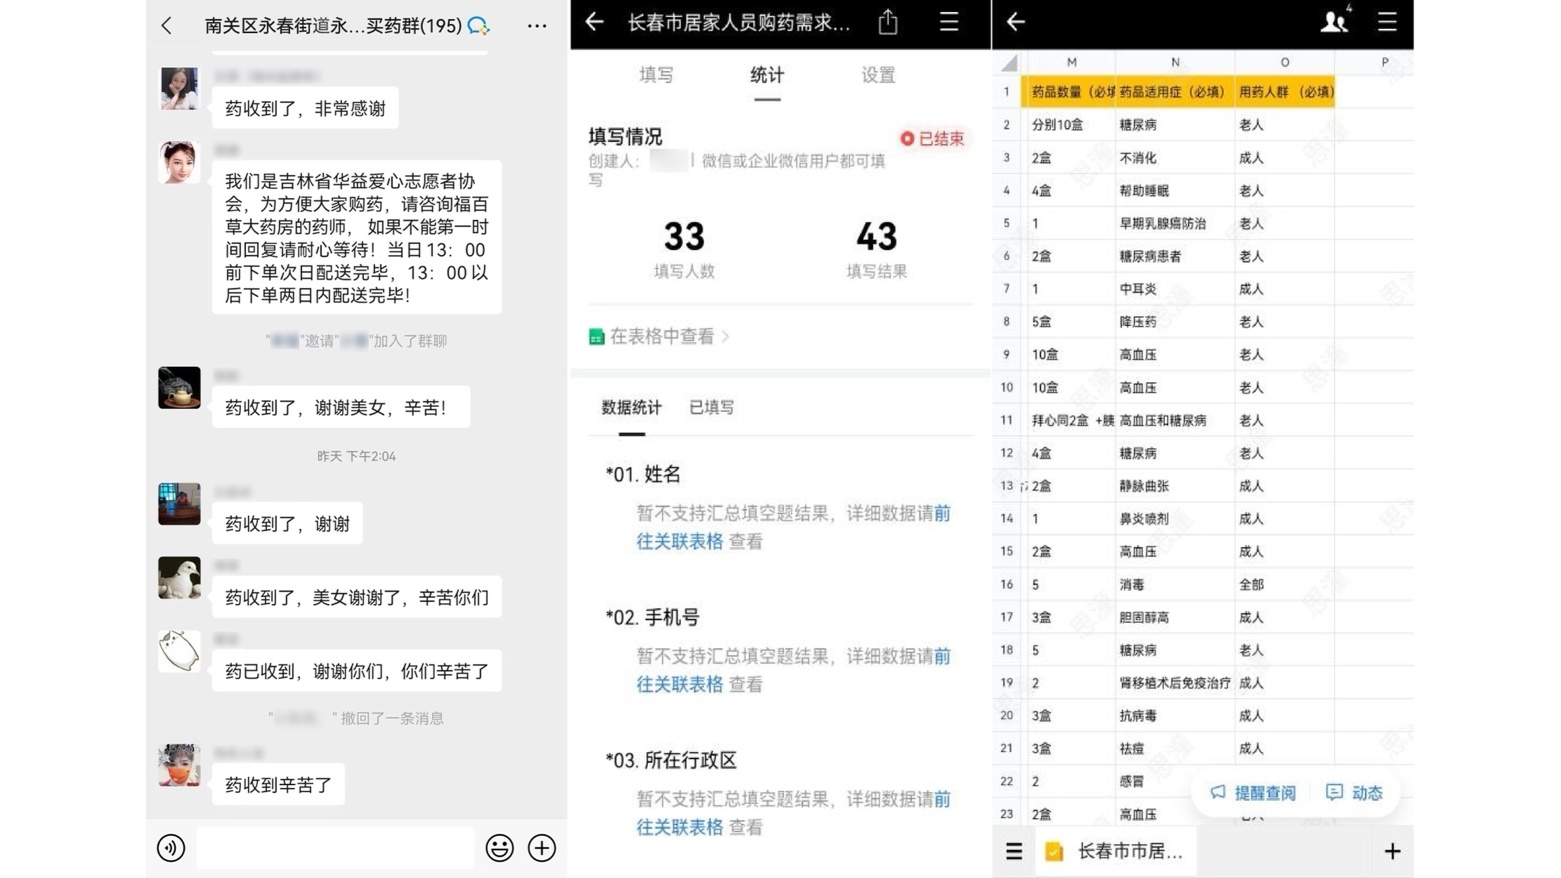Open the emoji picker in chat
Image resolution: width=1561 pixels, height=878 pixels.
click(x=499, y=848)
